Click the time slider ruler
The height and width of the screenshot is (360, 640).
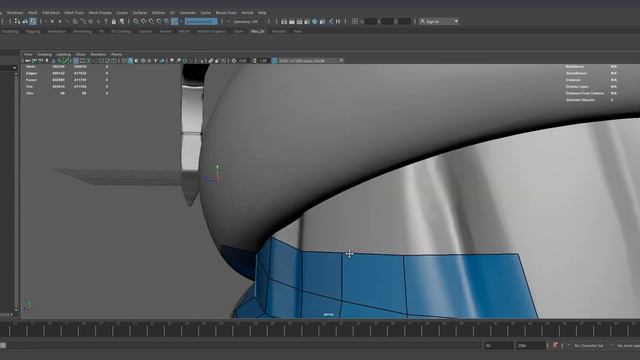(320, 329)
